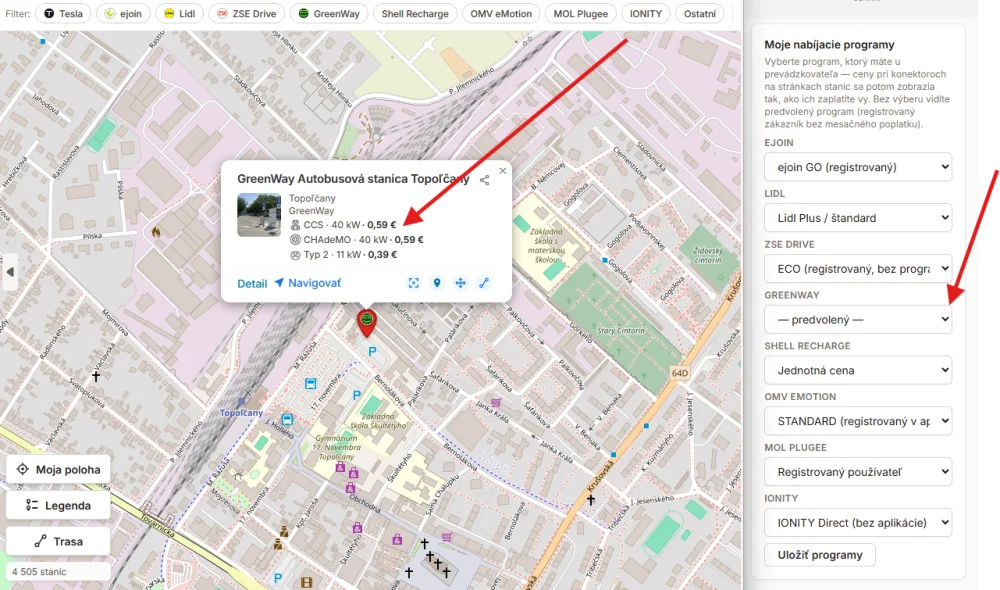Click the Navigovať arrow icon
The image size is (1000, 590).
tap(279, 283)
